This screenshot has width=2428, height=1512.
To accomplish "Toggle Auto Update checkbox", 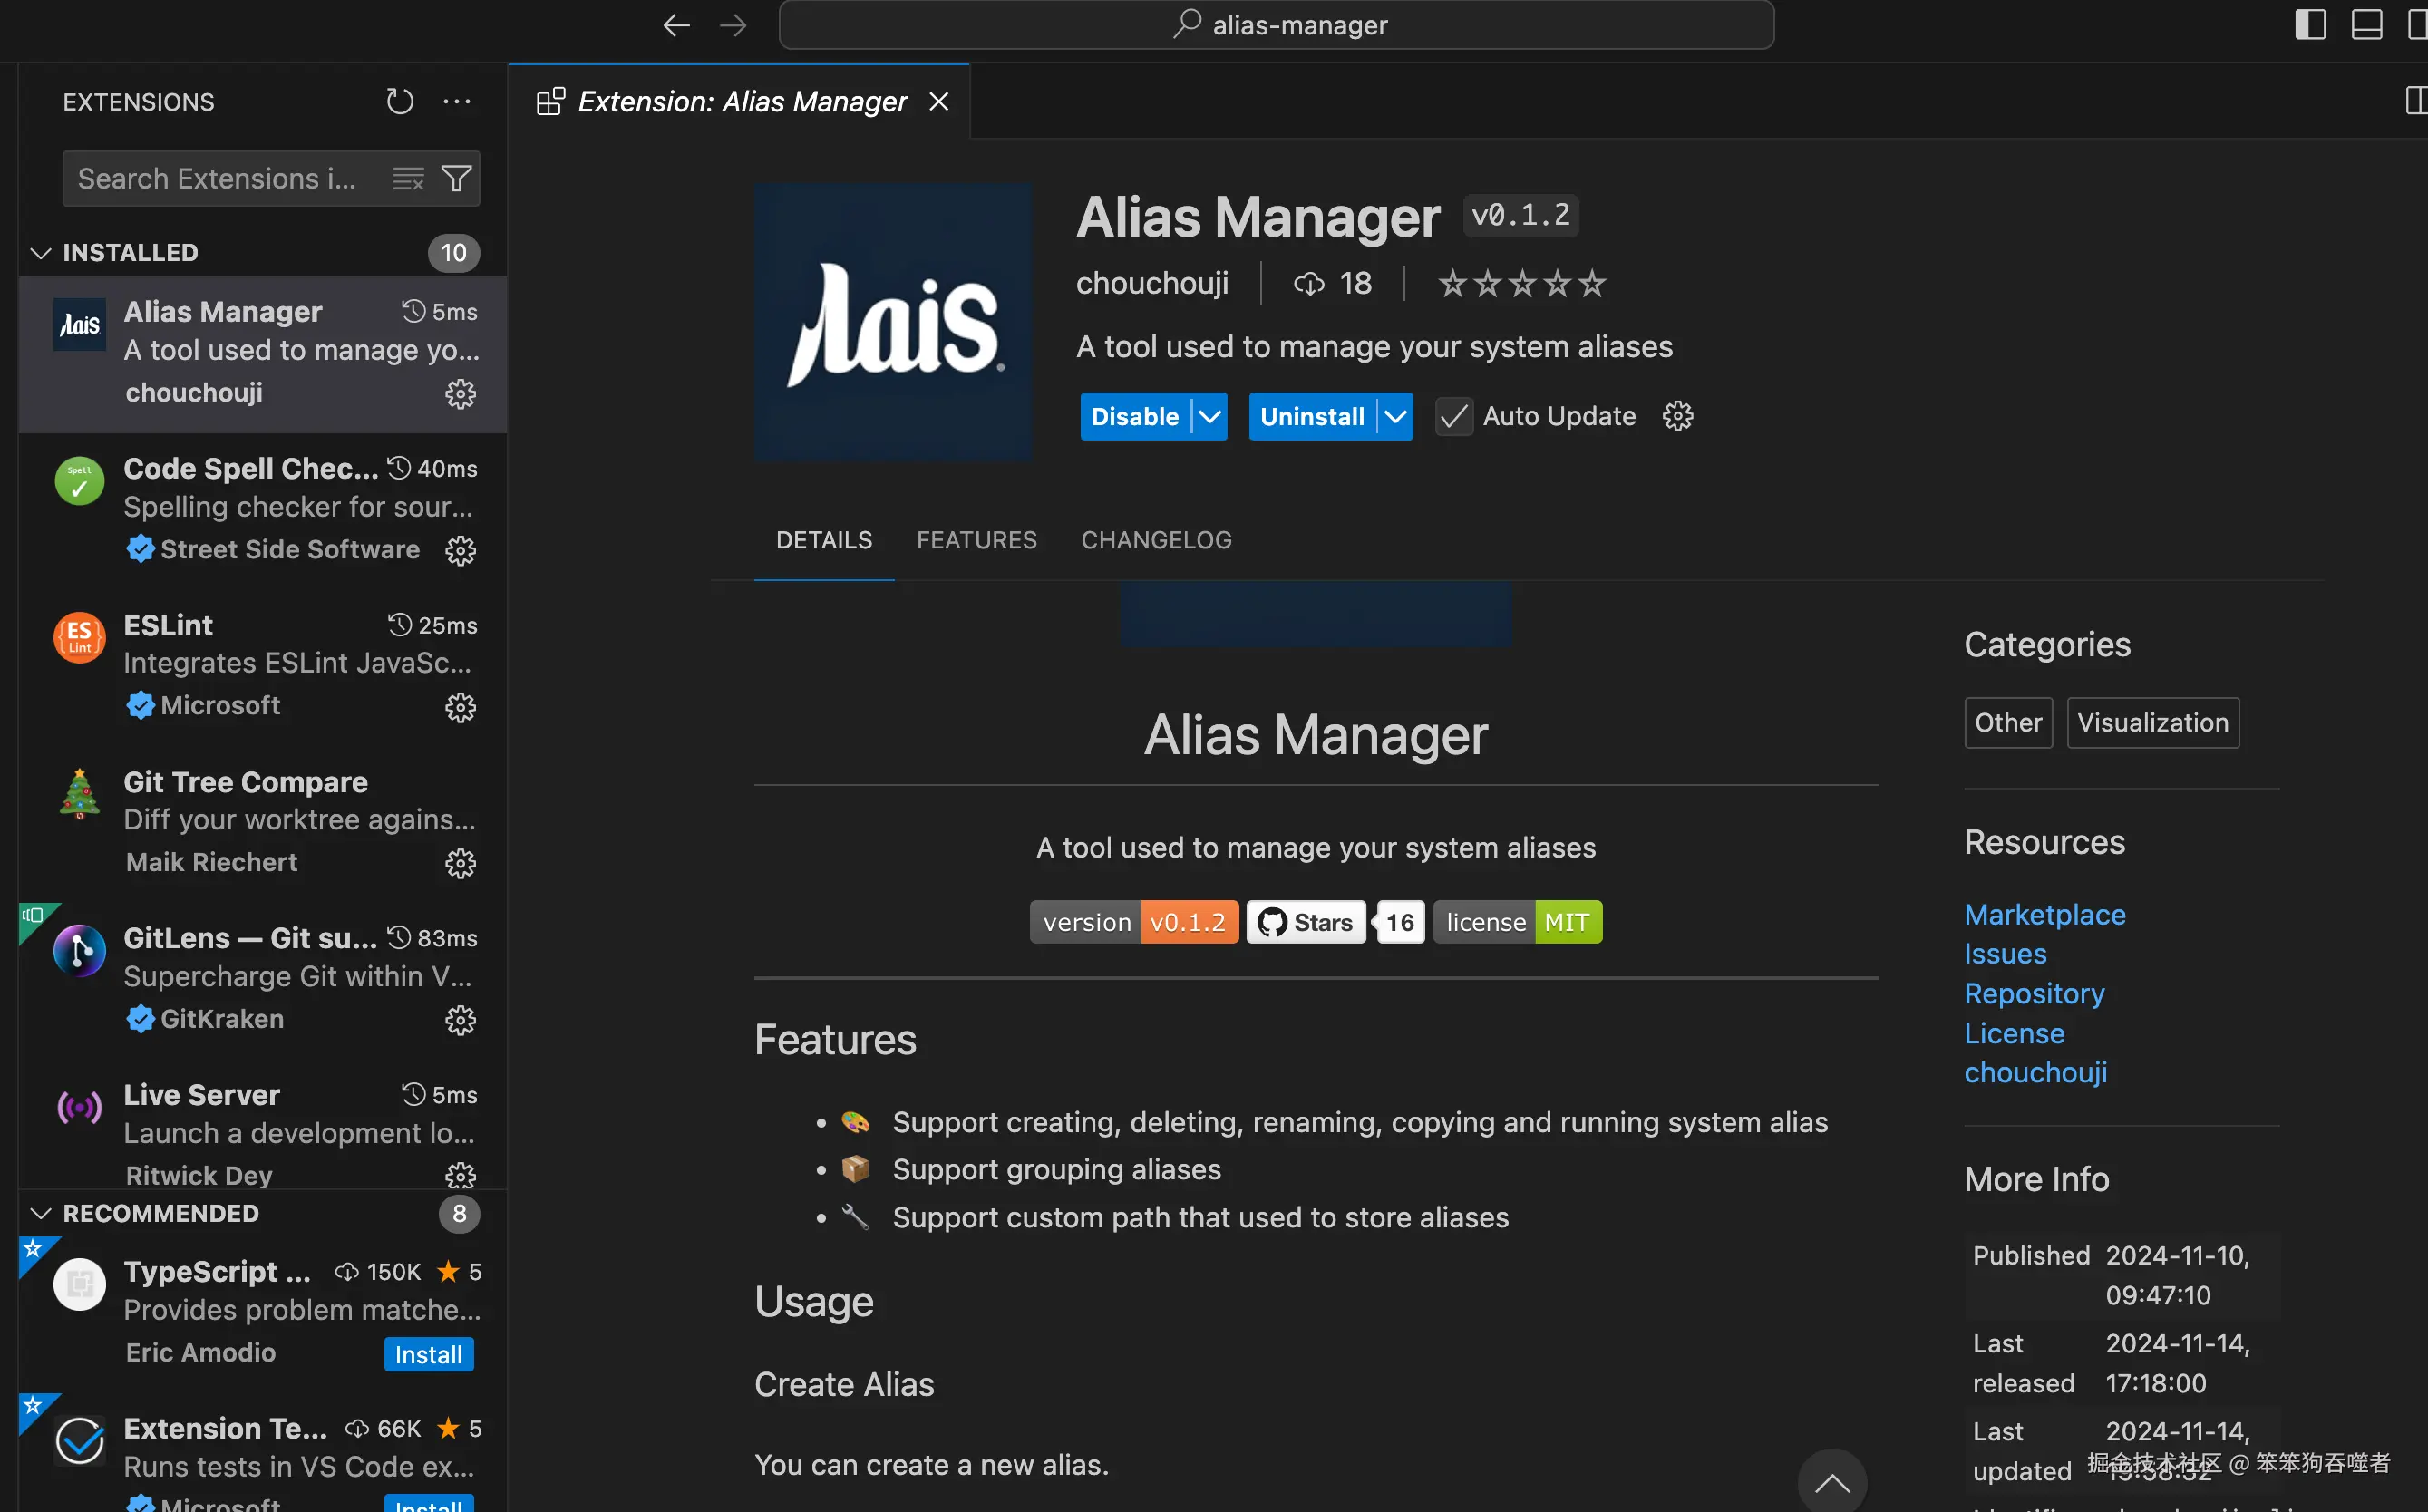I will click(x=1454, y=416).
